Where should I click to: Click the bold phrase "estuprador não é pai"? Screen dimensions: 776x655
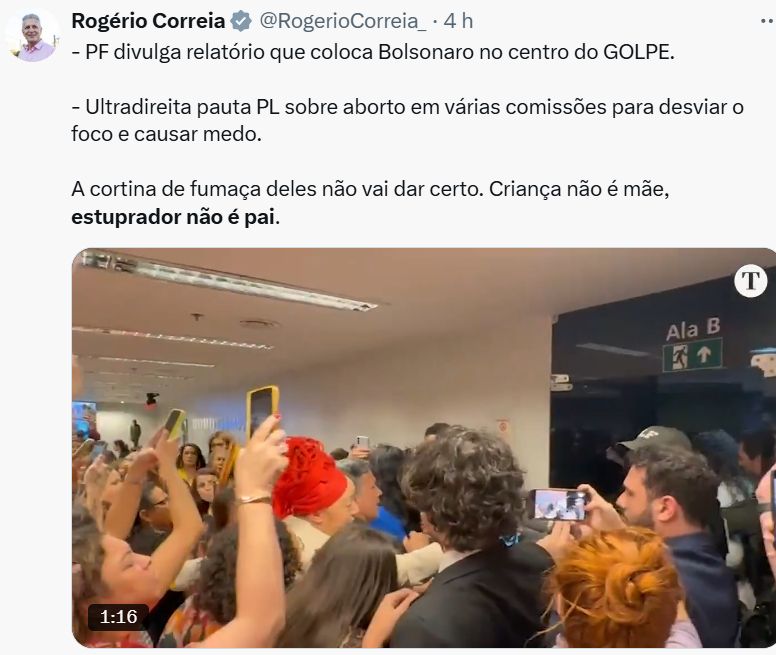tap(173, 217)
